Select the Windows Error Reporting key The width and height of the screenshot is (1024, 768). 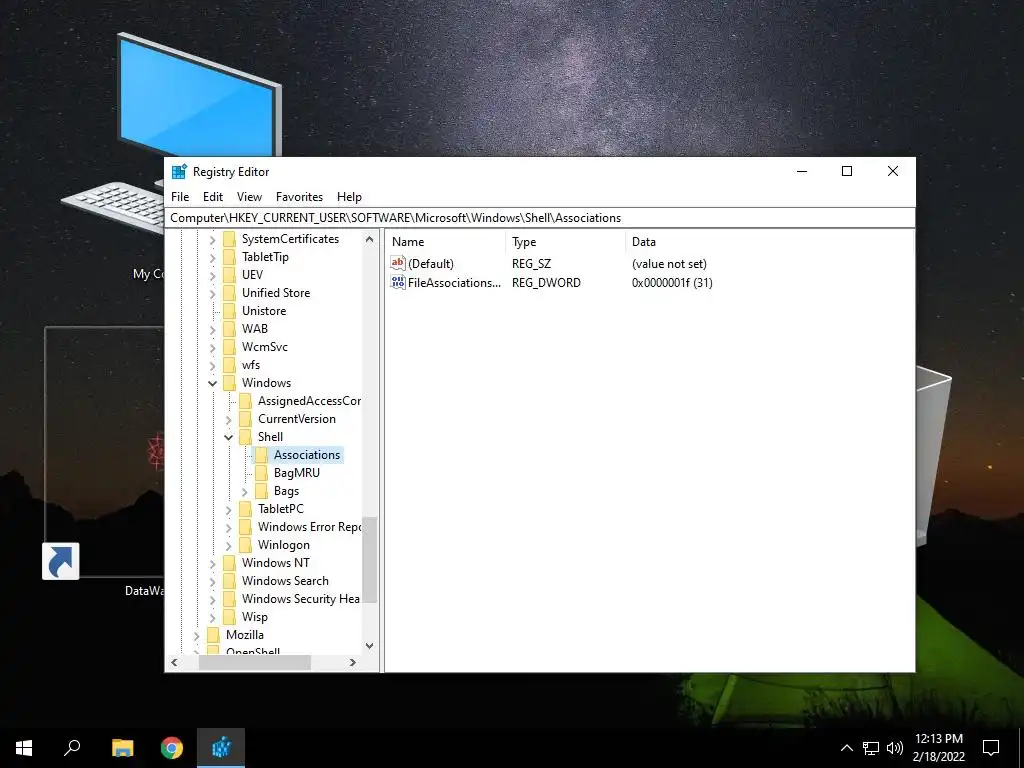tap(309, 526)
